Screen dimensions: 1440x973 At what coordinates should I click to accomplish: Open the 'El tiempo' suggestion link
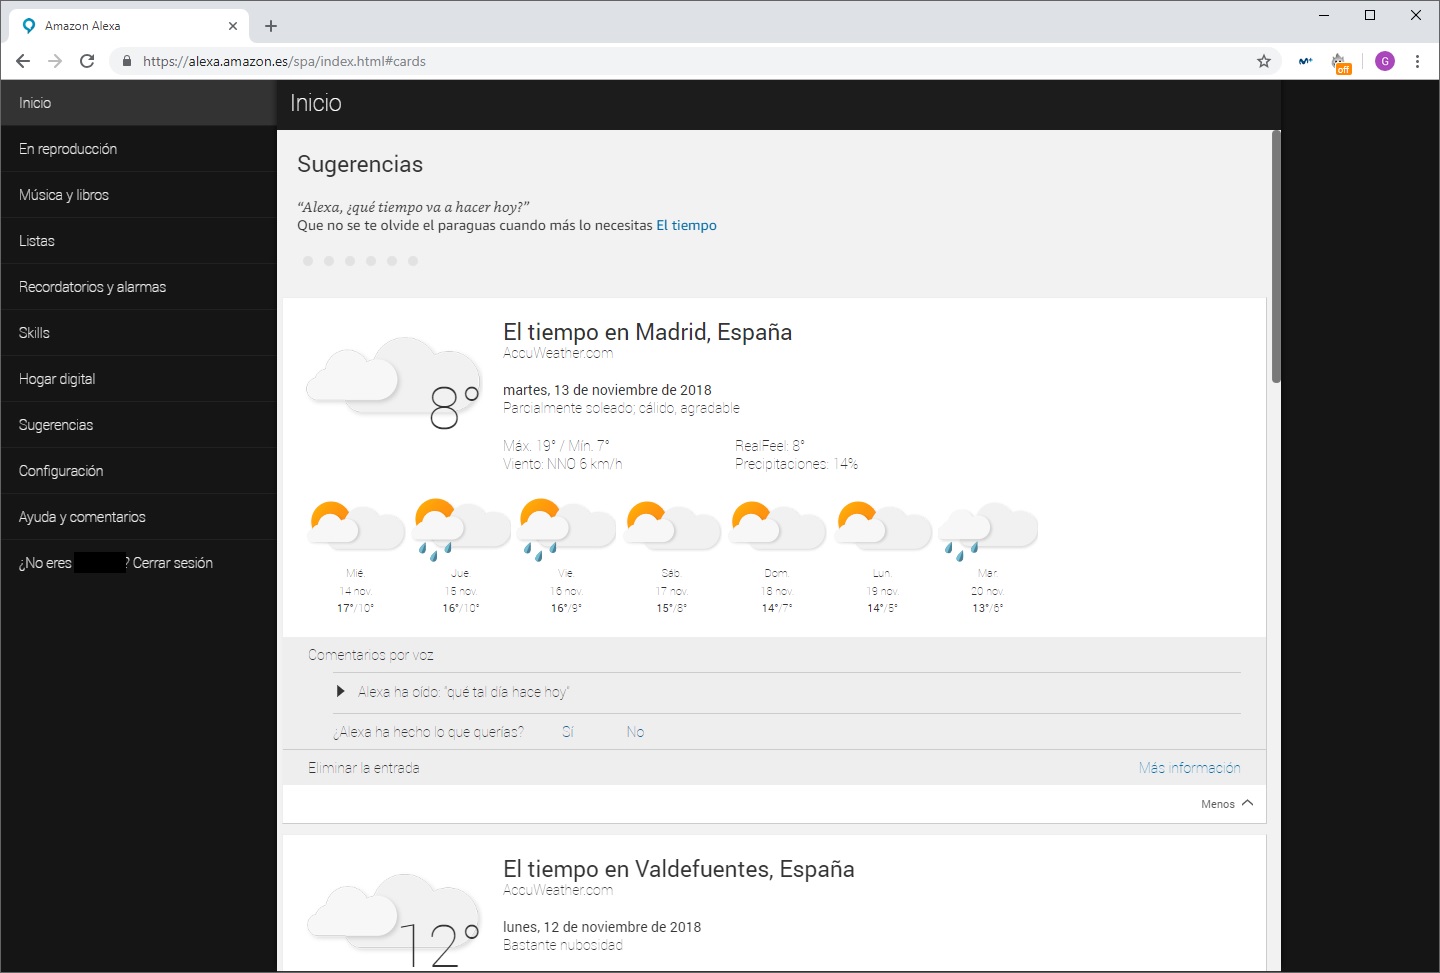pyautogui.click(x=686, y=226)
